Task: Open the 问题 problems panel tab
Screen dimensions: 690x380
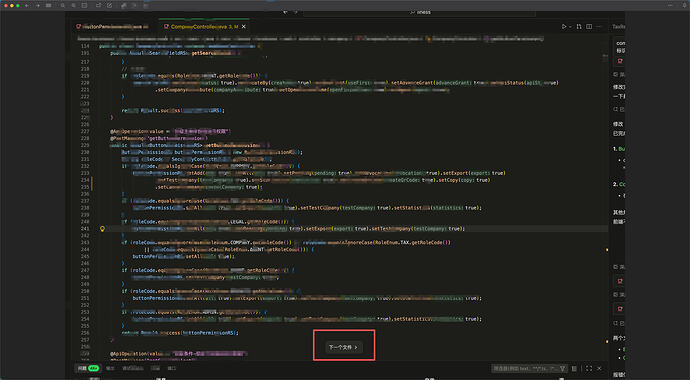Action: [x=88, y=369]
